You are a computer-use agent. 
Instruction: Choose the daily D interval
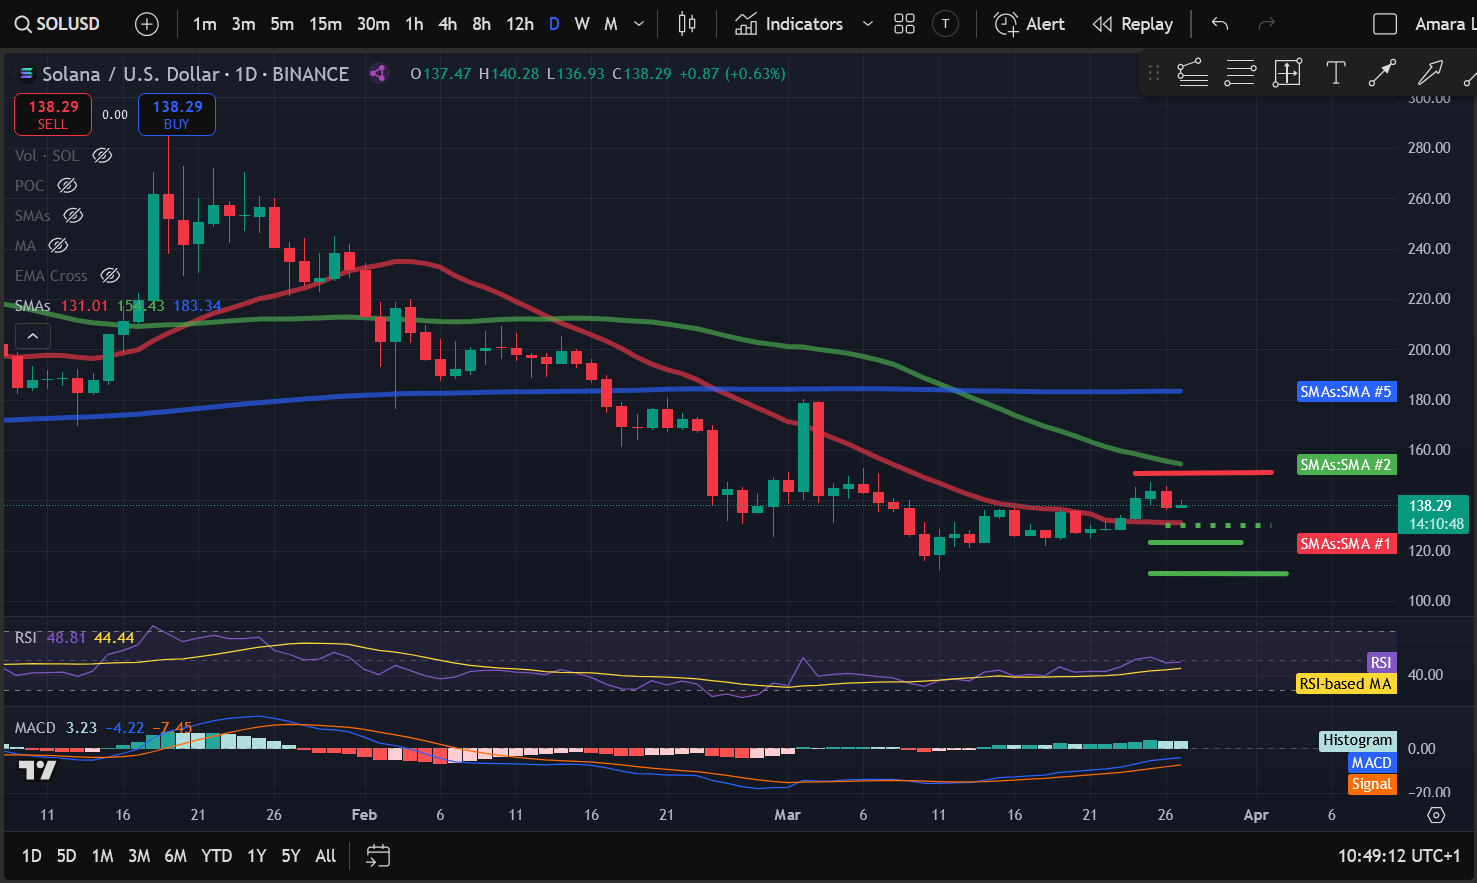[x=554, y=24]
